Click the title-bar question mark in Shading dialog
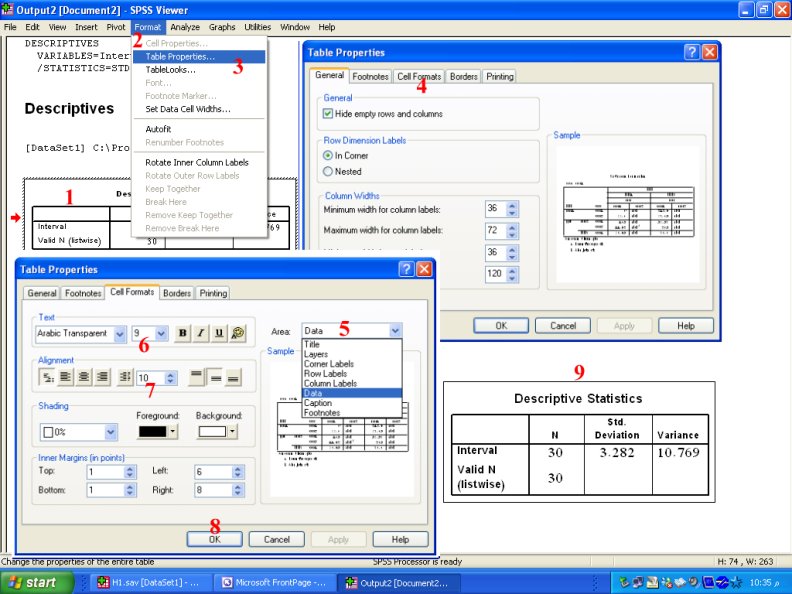This screenshot has width=792, height=594. pyautogui.click(x=406, y=269)
